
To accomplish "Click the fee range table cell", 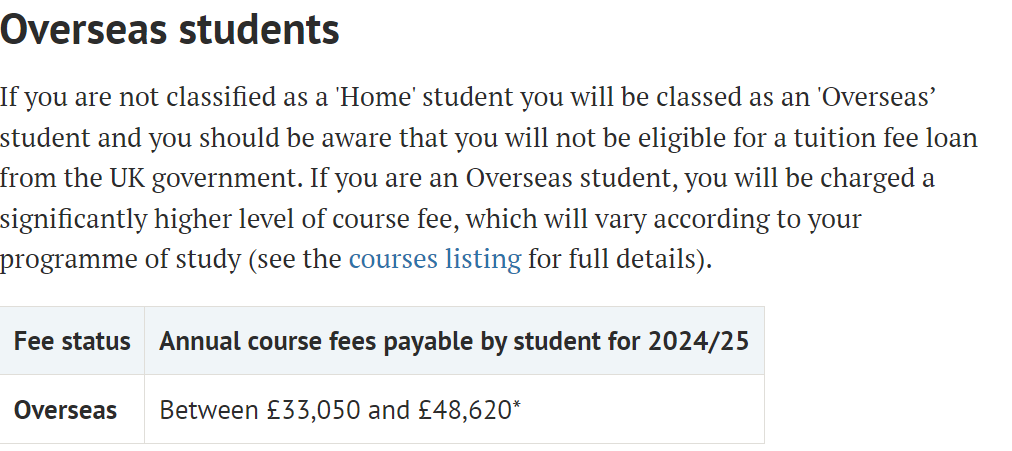I will pos(454,410).
